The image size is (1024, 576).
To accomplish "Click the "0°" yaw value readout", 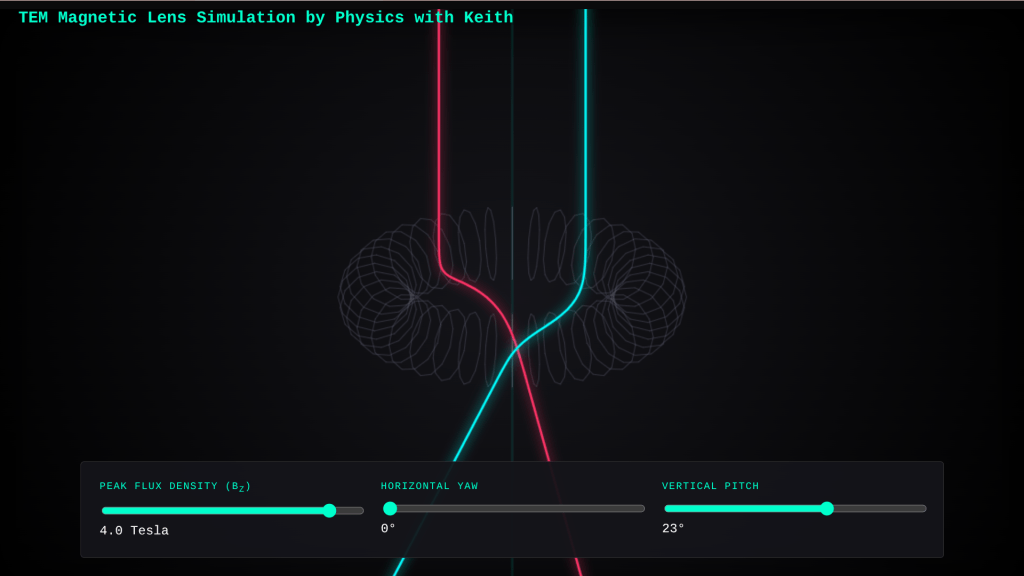I will click(x=388, y=529).
